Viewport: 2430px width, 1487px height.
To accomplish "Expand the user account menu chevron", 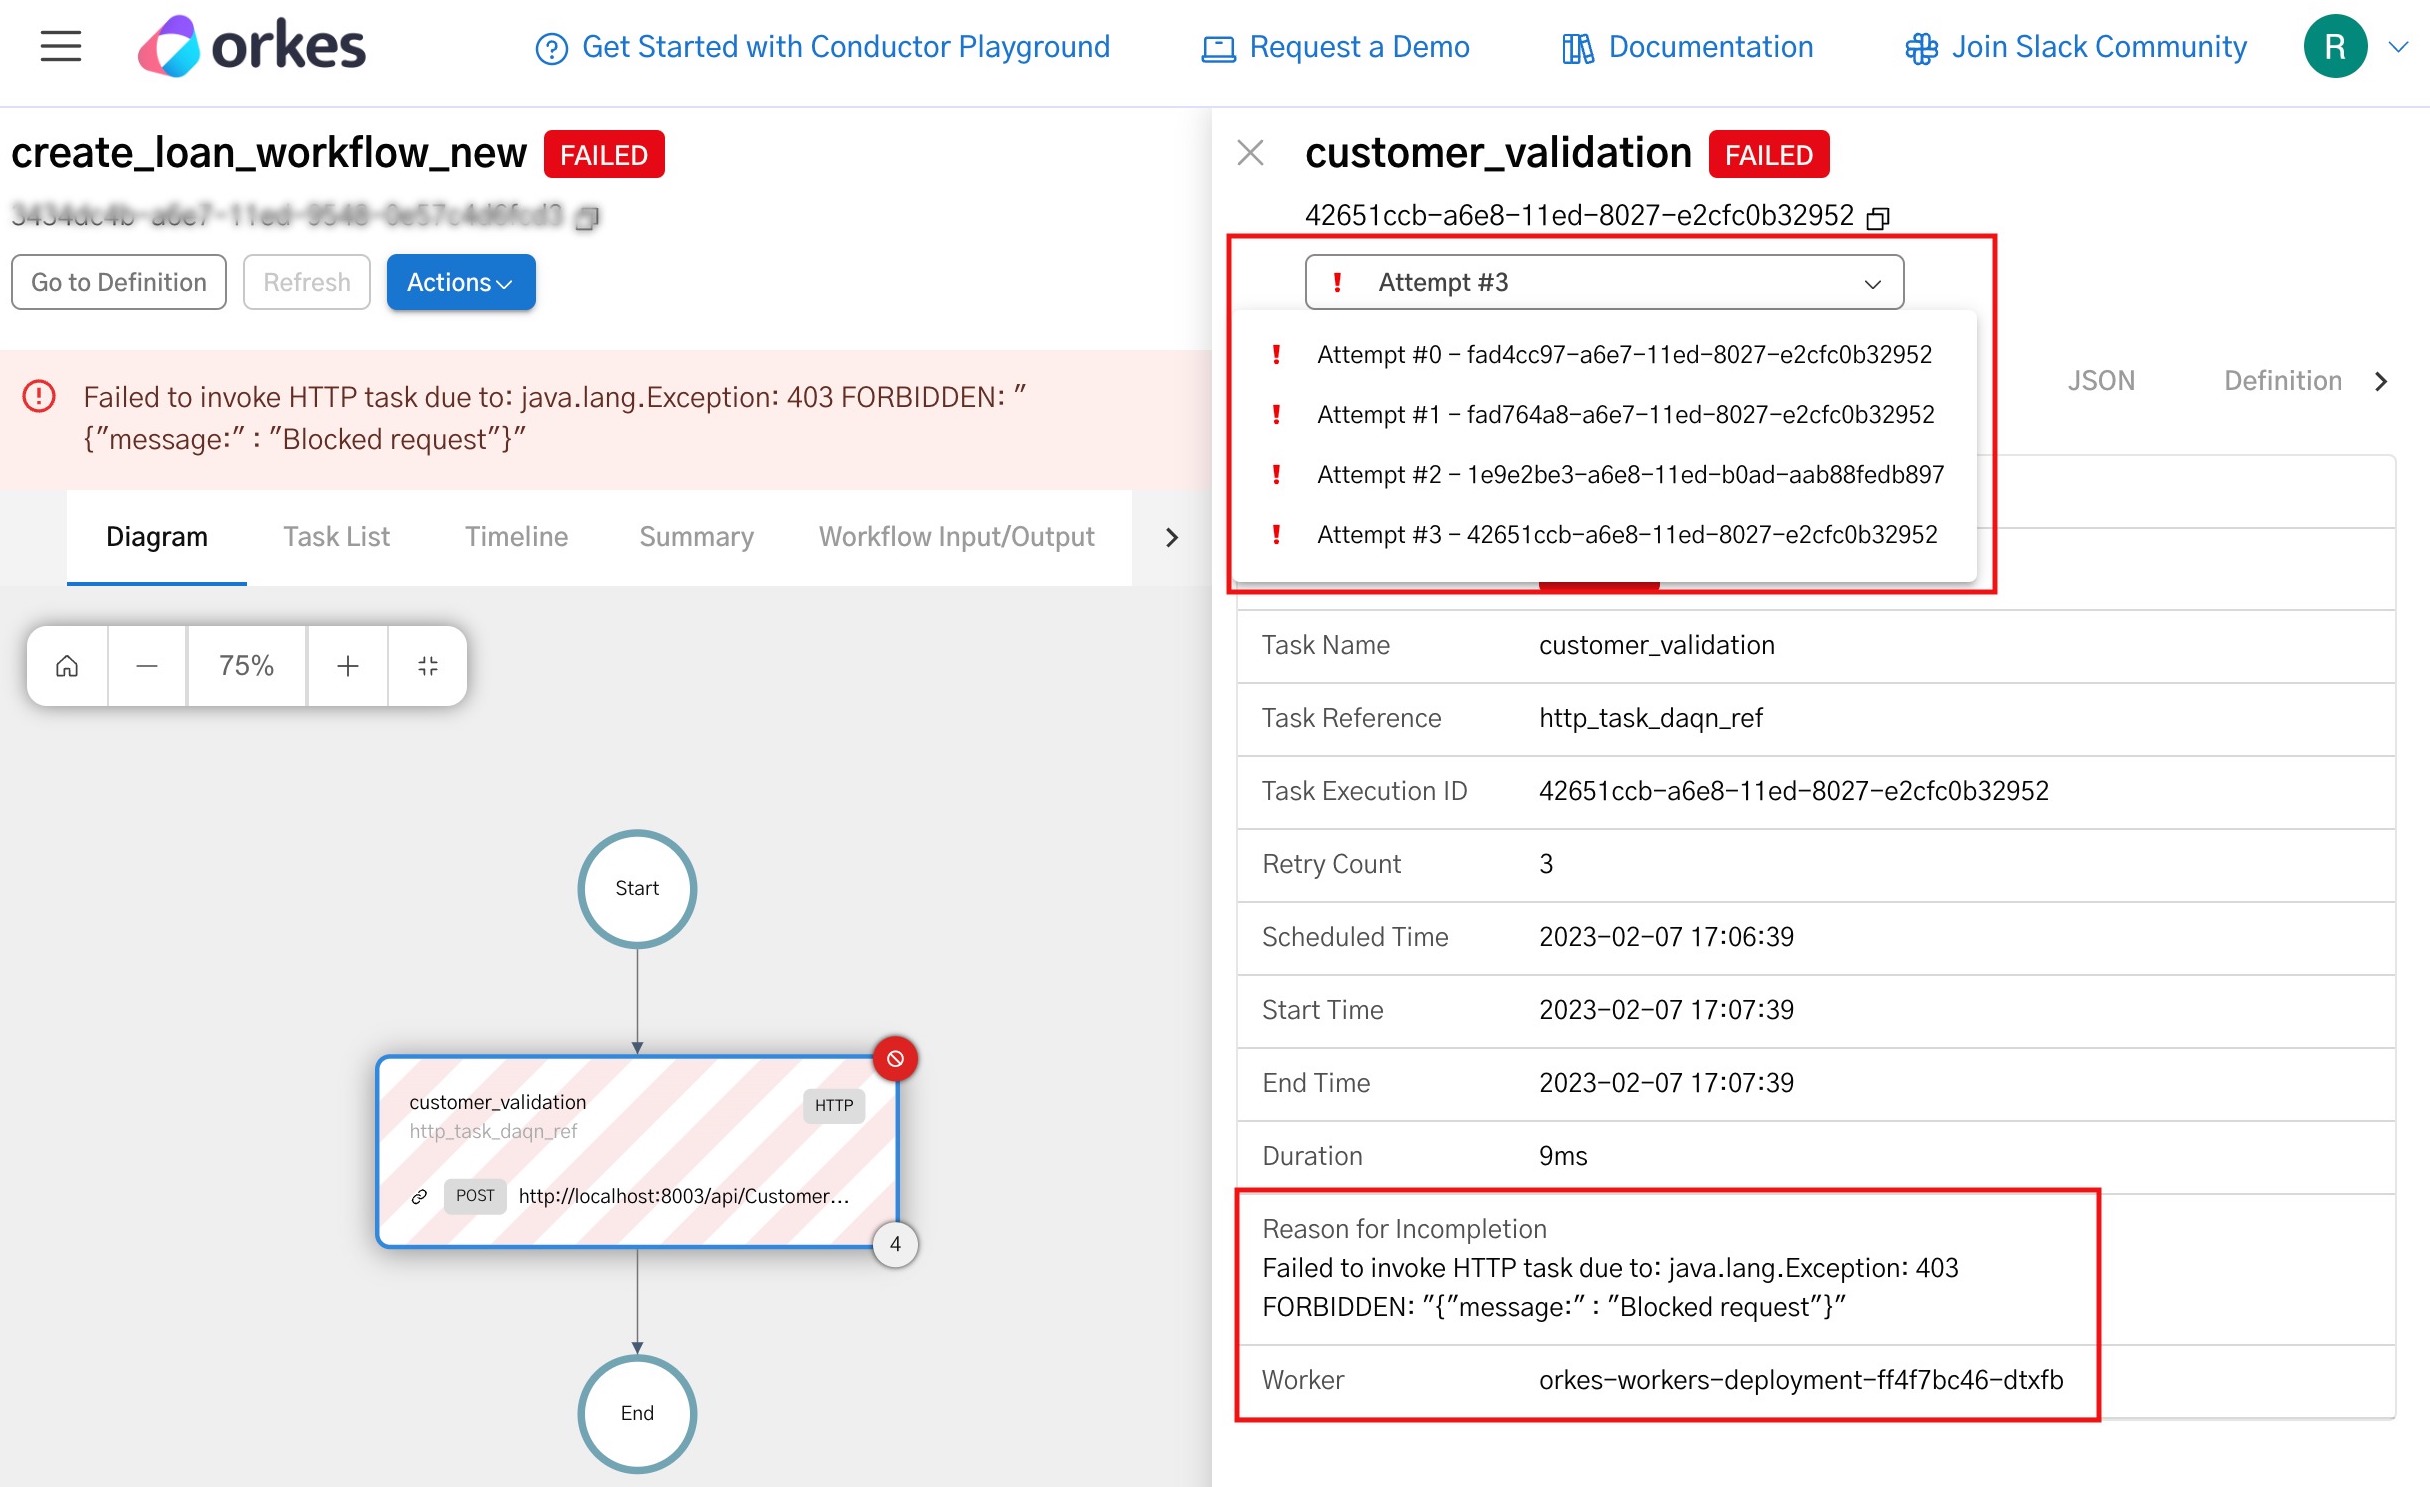I will (x=2398, y=46).
